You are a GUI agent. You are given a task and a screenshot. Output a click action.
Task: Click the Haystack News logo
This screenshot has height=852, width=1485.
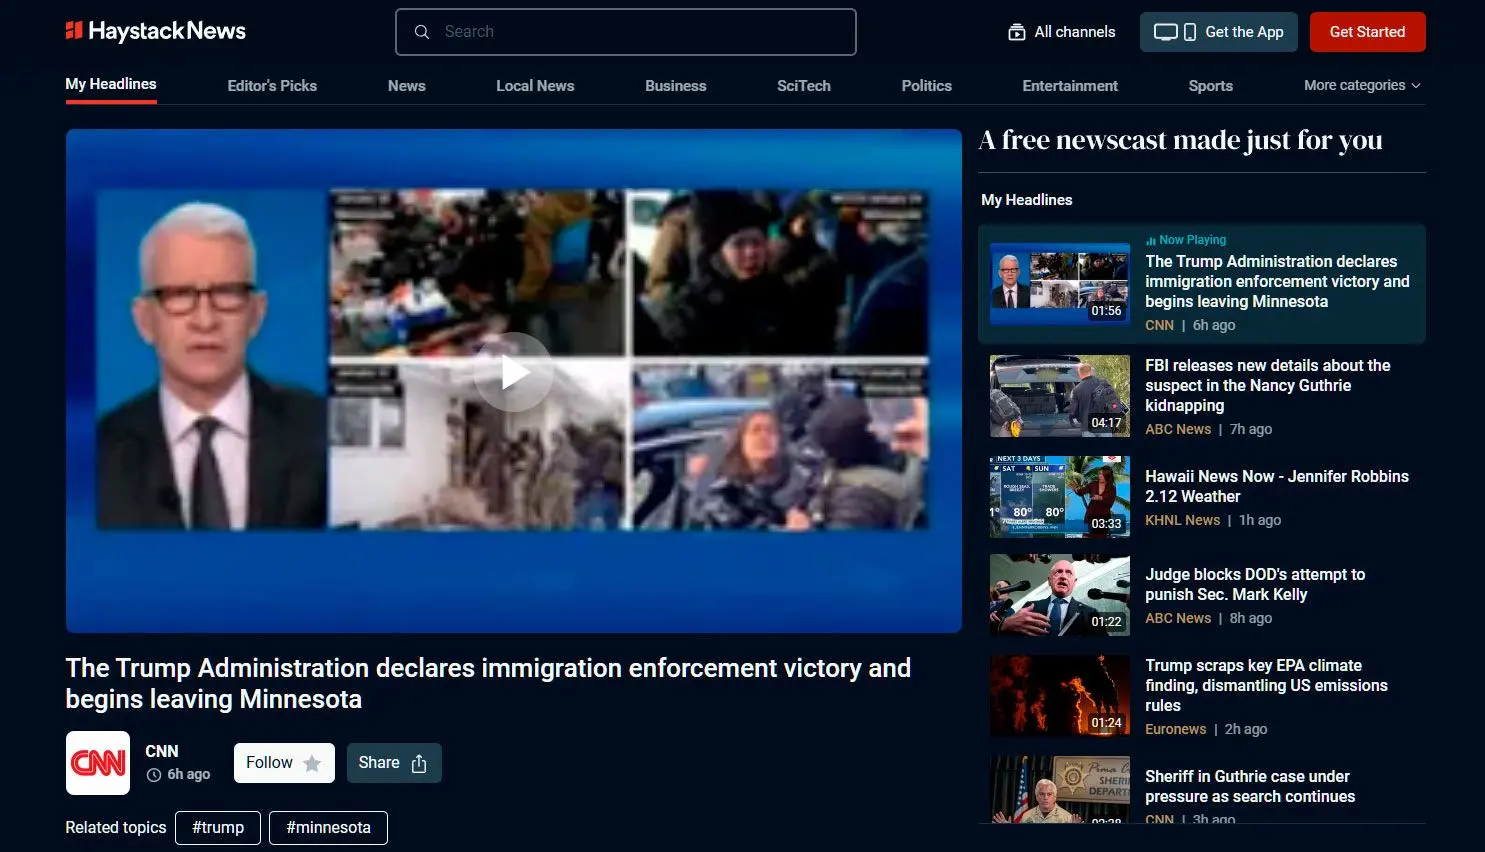click(x=155, y=31)
